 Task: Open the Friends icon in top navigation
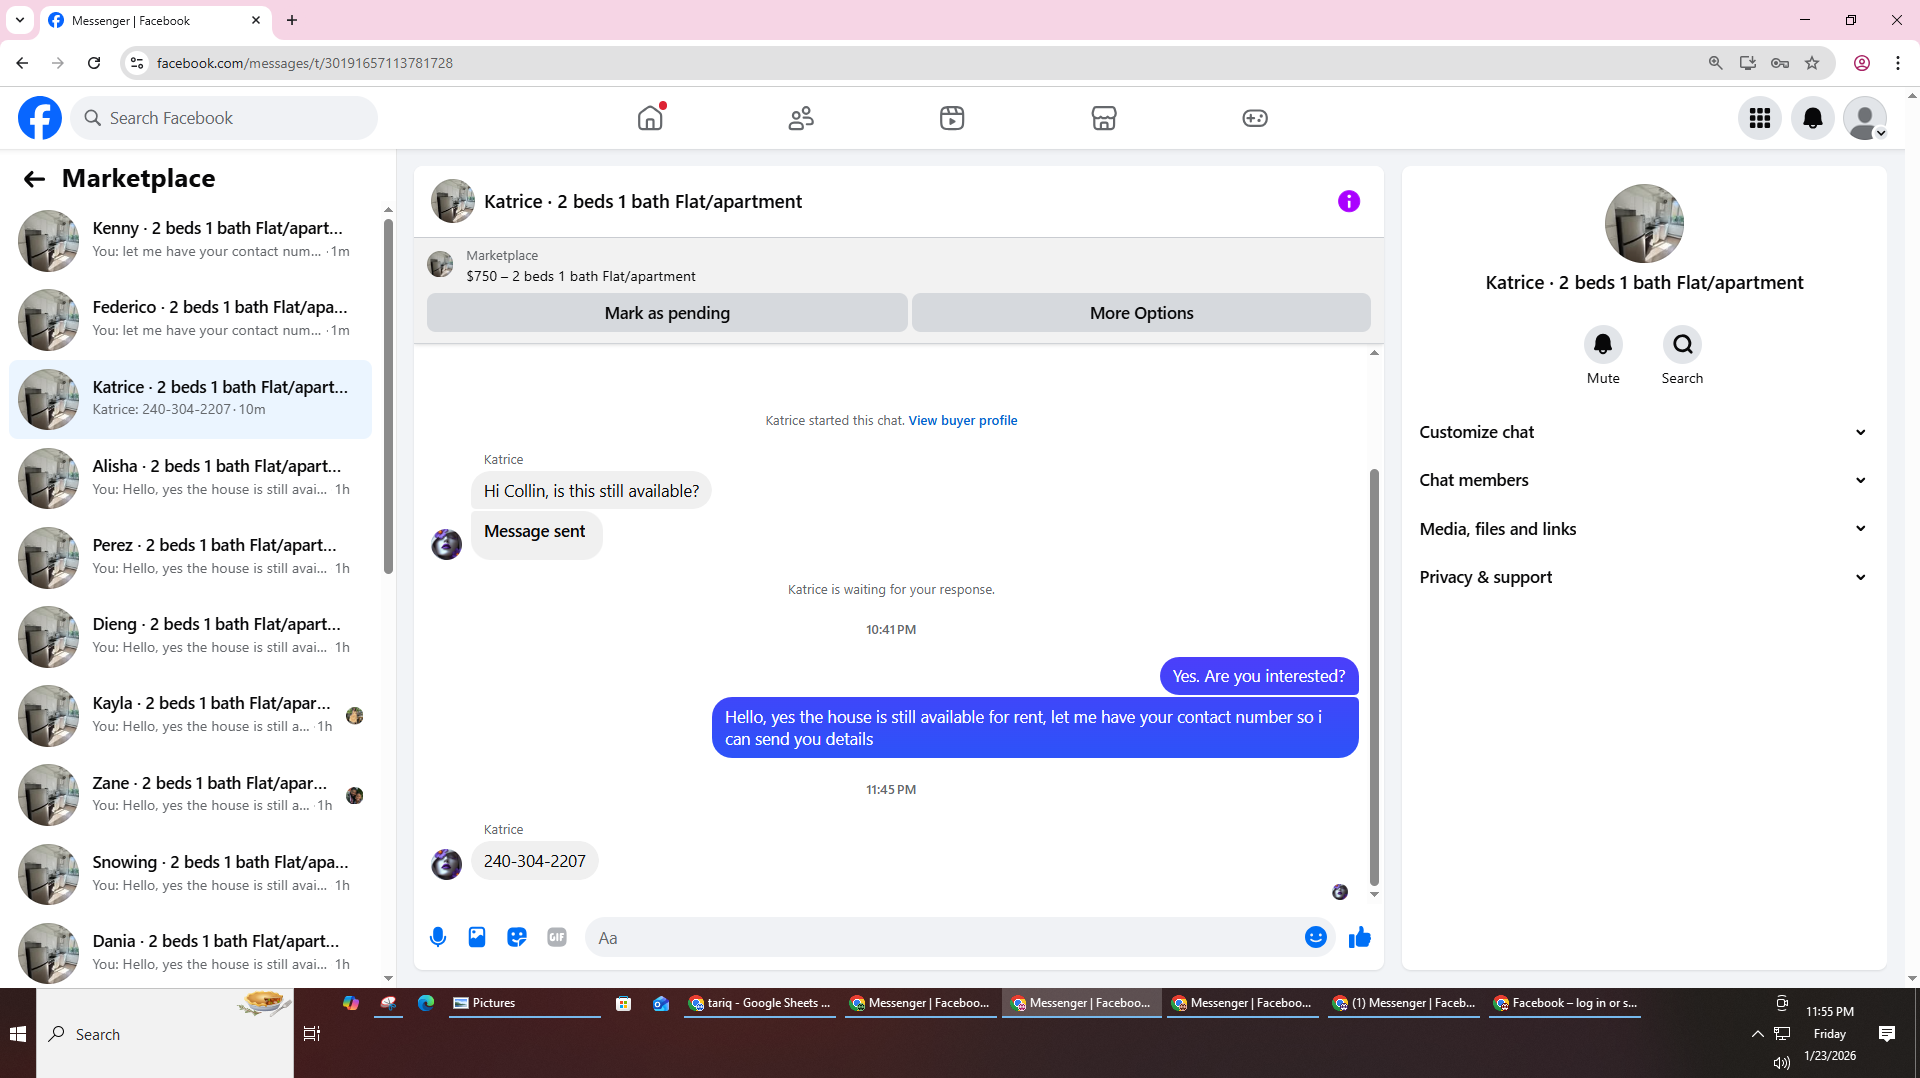pyautogui.click(x=801, y=118)
